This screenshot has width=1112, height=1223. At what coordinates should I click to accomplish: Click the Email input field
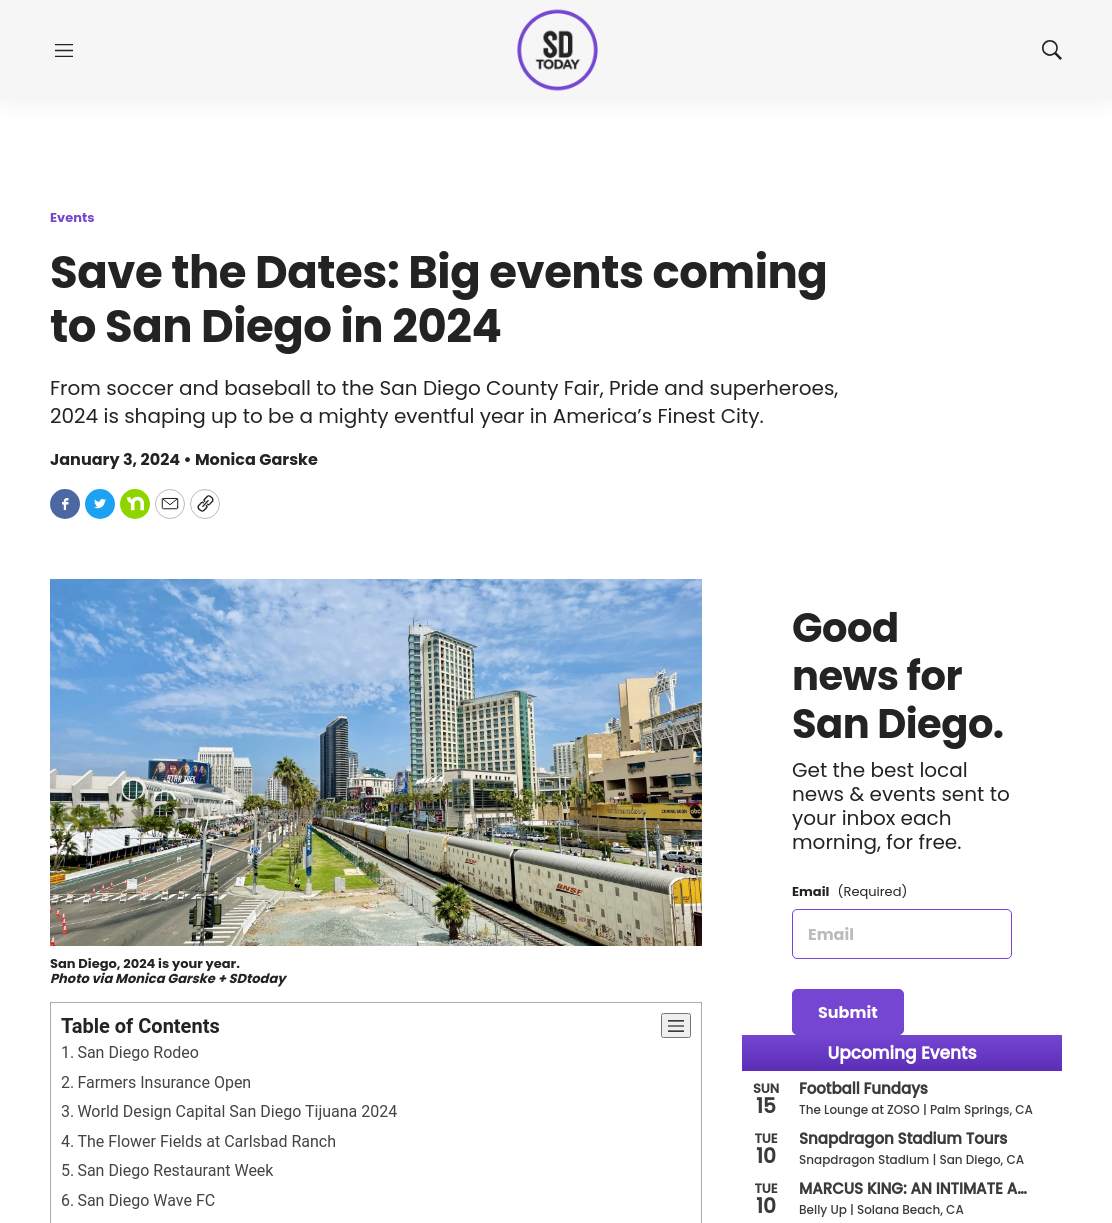coord(902,934)
